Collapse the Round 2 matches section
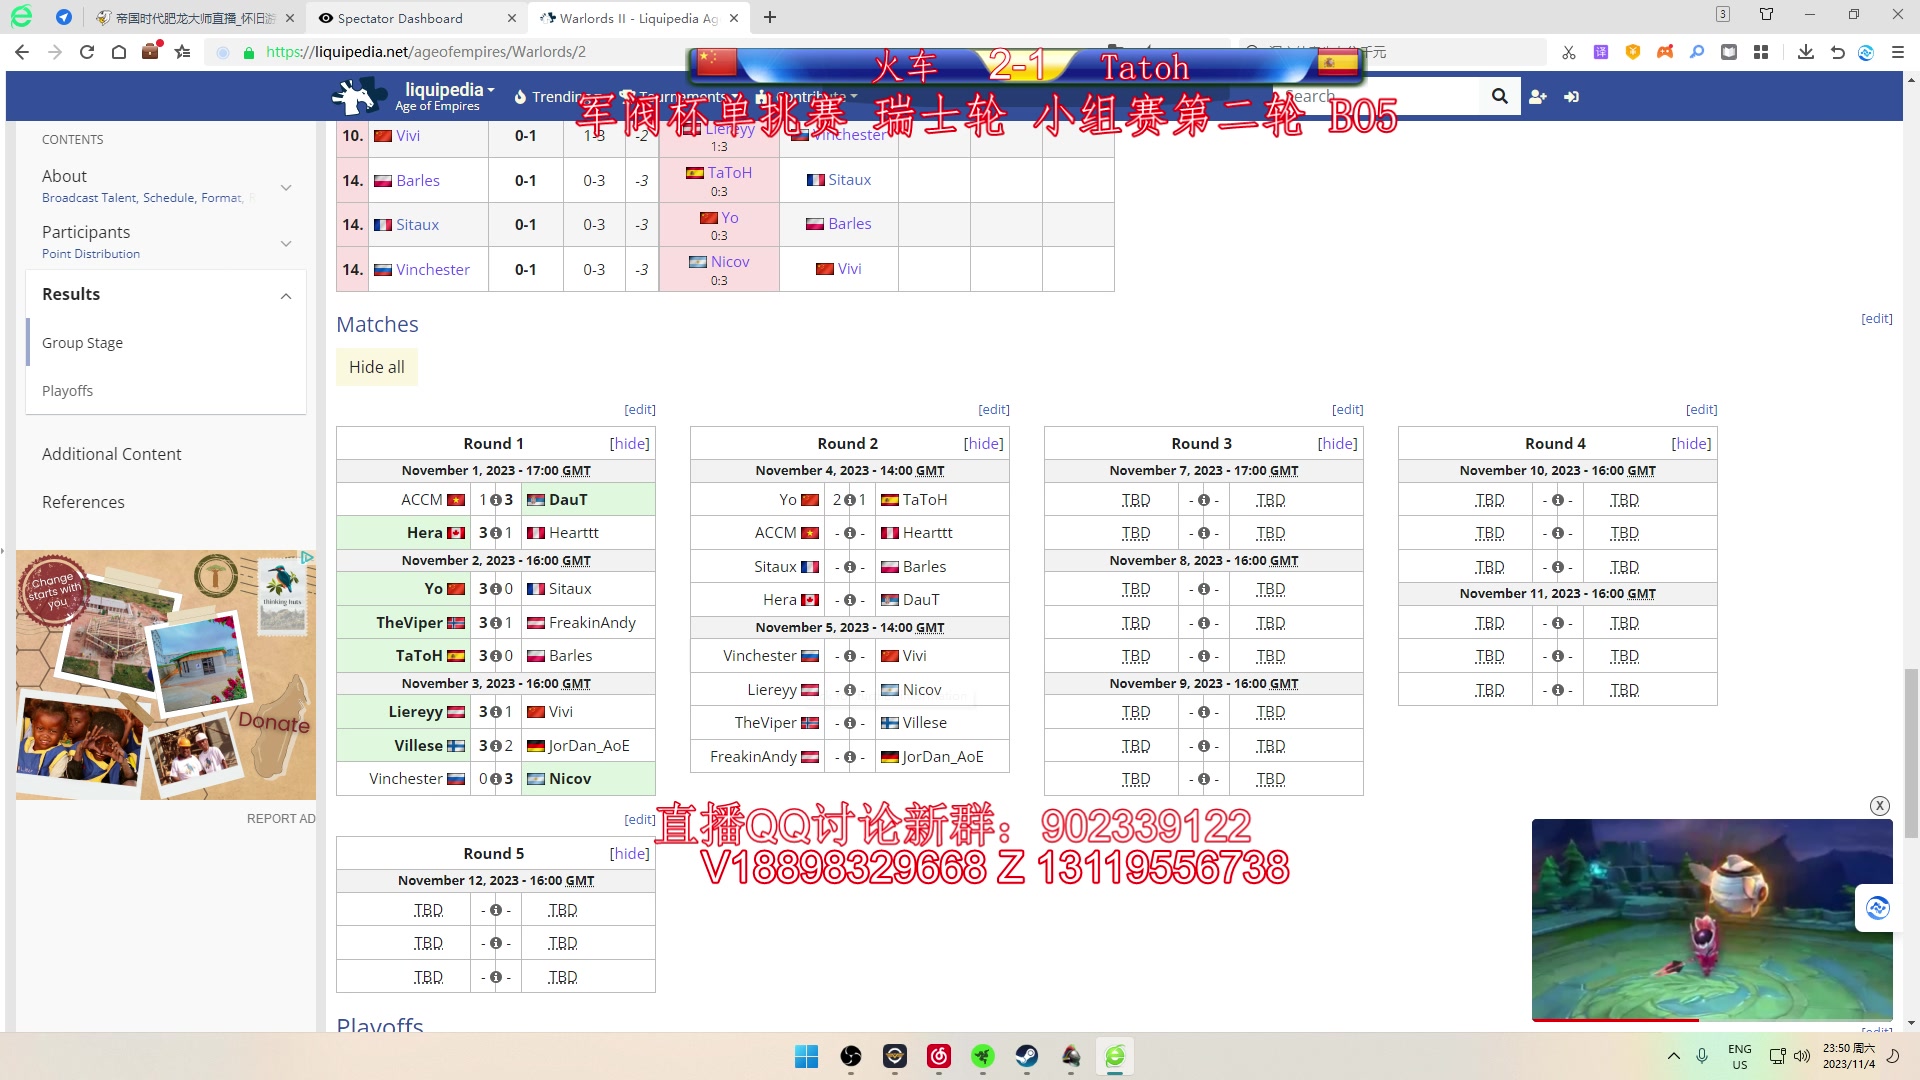The image size is (1920, 1080). tap(984, 442)
